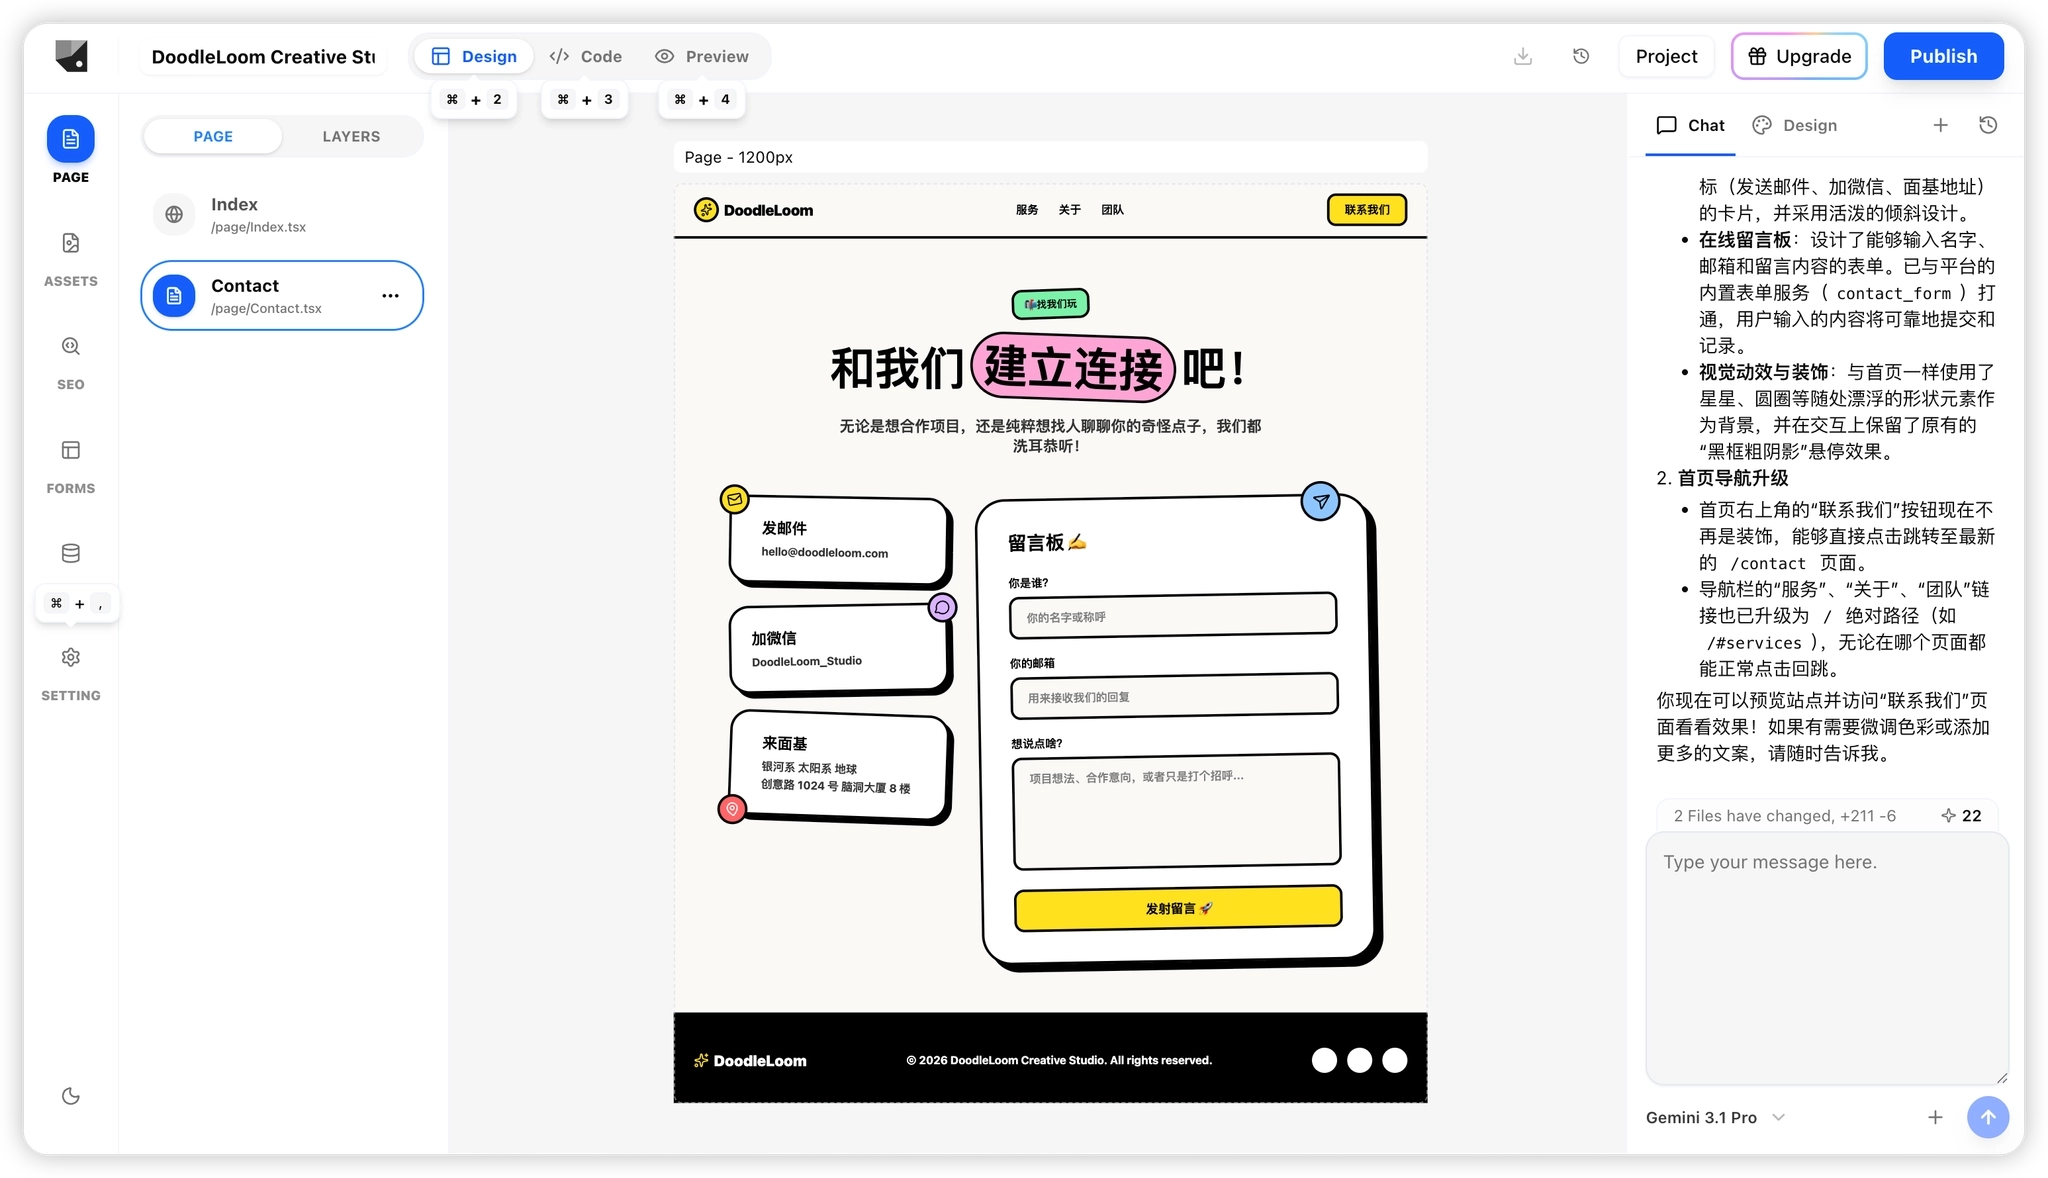The width and height of the screenshot is (2048, 1178).
Task: Toggle dark mode moon icon
Action: (70, 1096)
